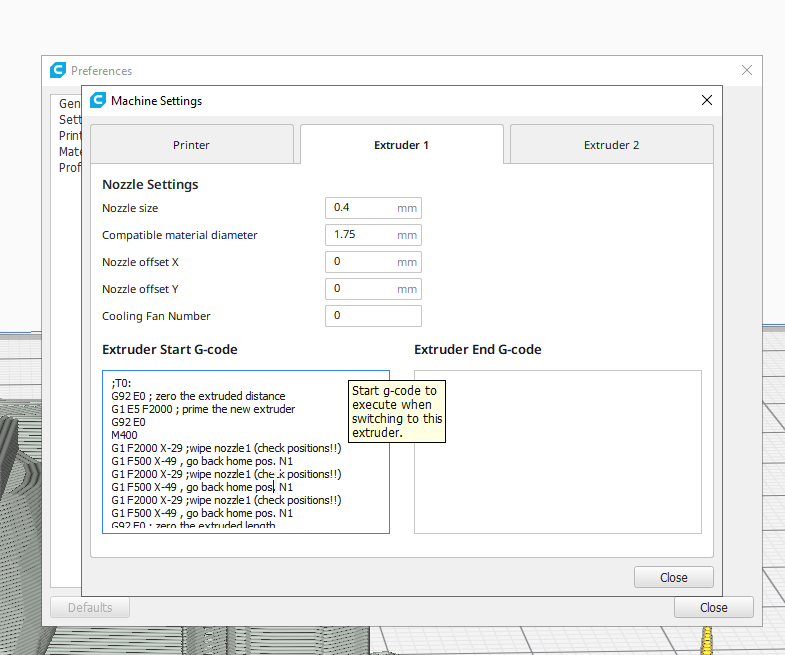Click inside the Extruder End G-code box
Image resolution: width=785 pixels, height=655 pixels.
coord(558,452)
